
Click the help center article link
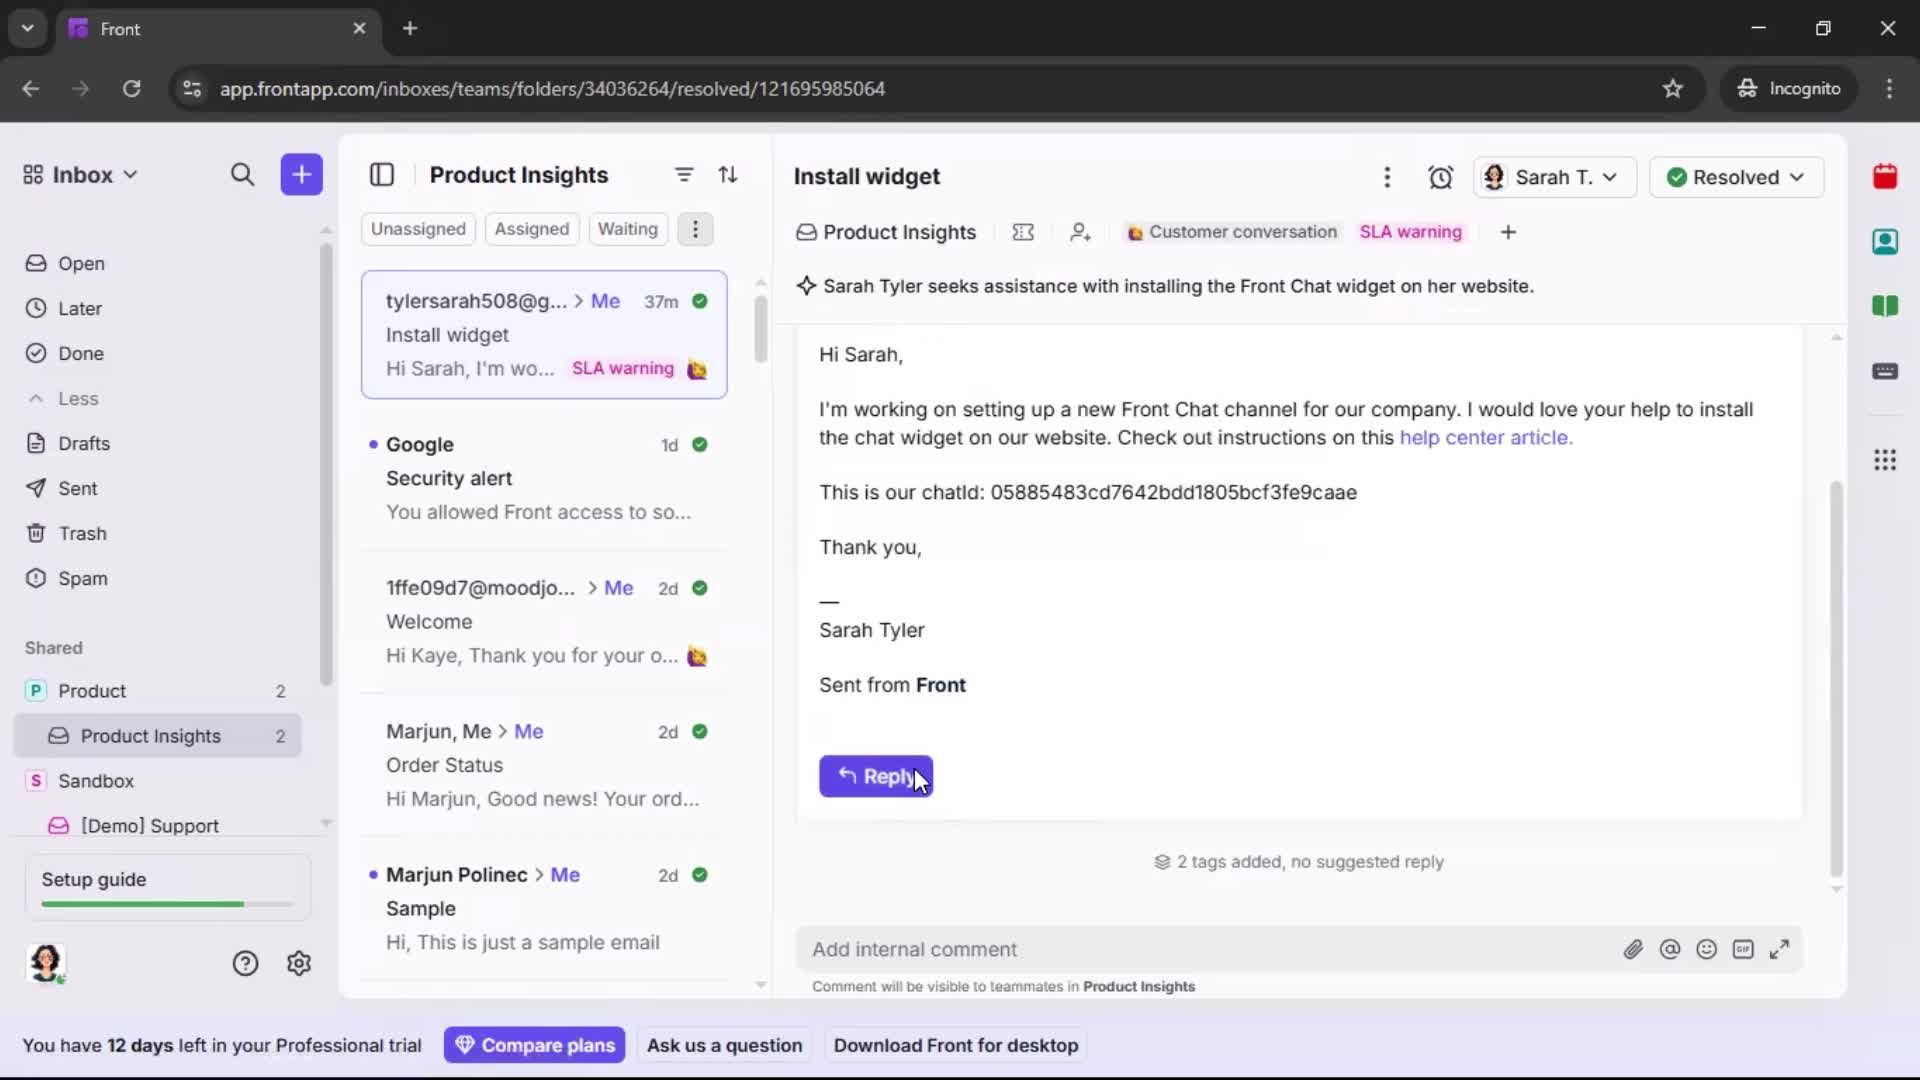(1486, 437)
